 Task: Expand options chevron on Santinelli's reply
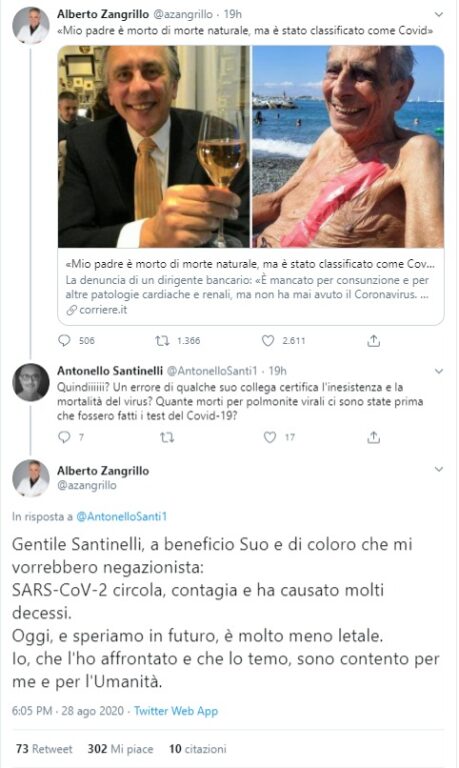click(x=439, y=371)
